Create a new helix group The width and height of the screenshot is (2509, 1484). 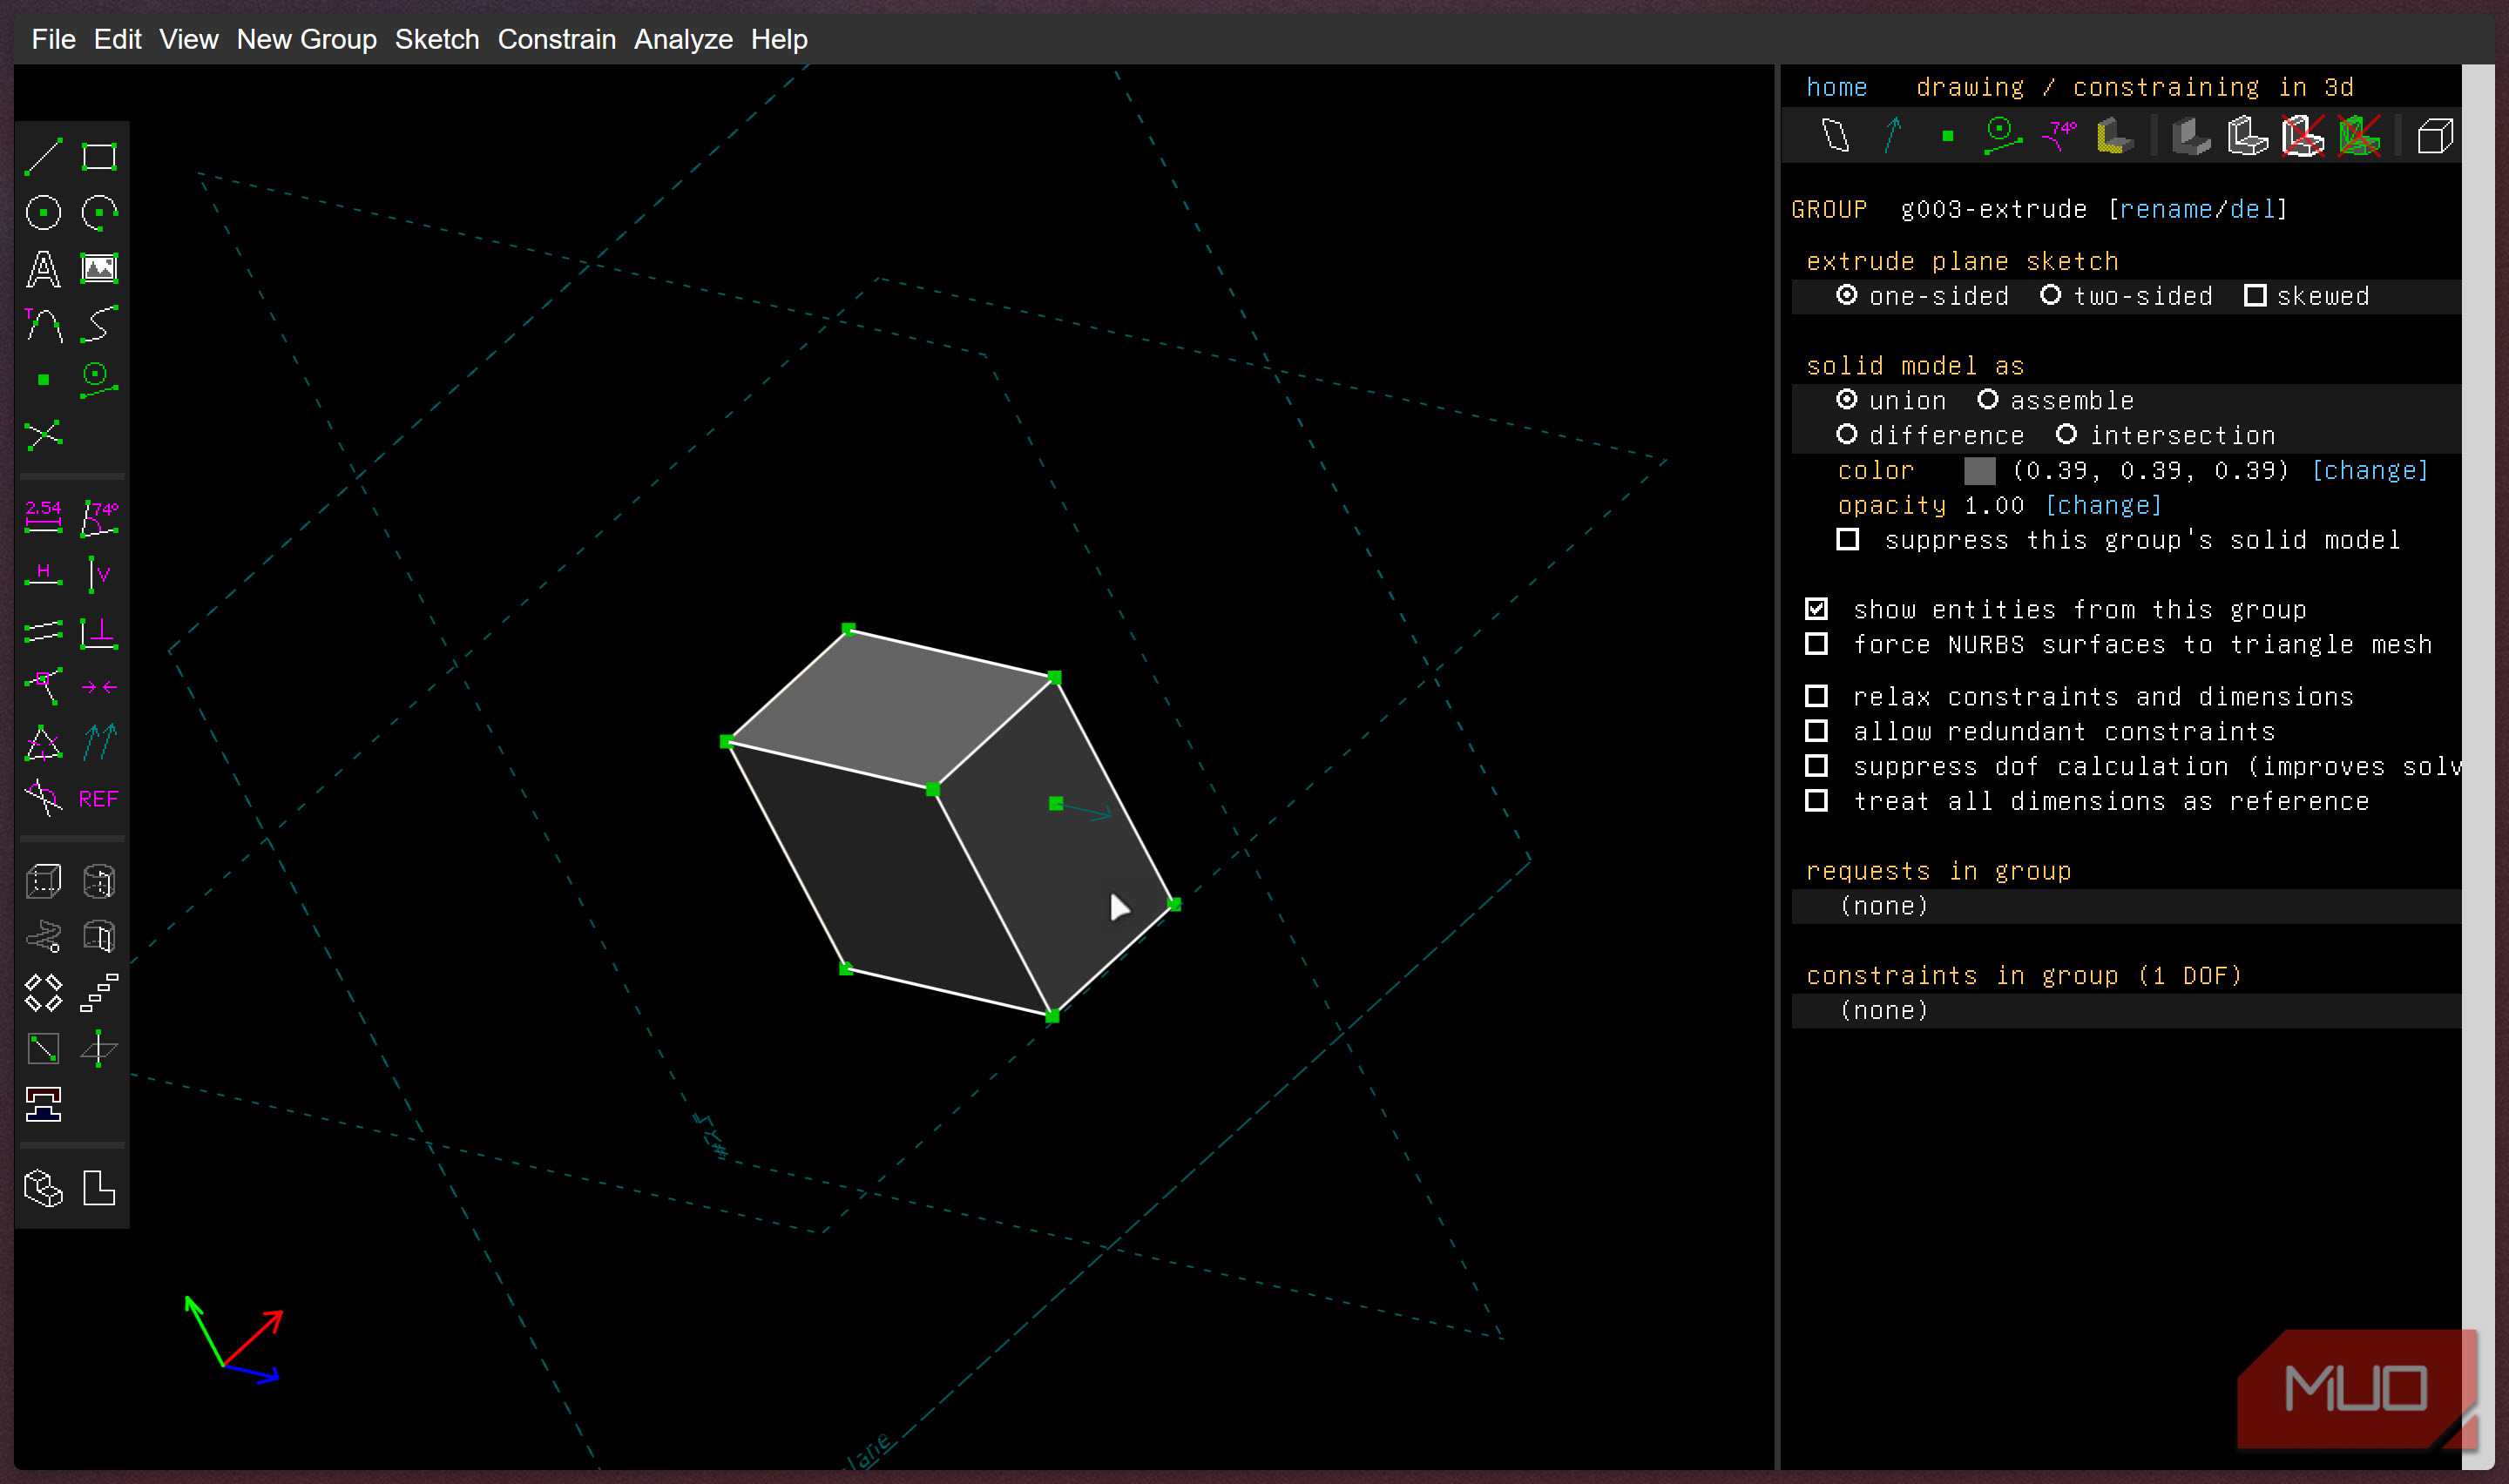[x=43, y=937]
